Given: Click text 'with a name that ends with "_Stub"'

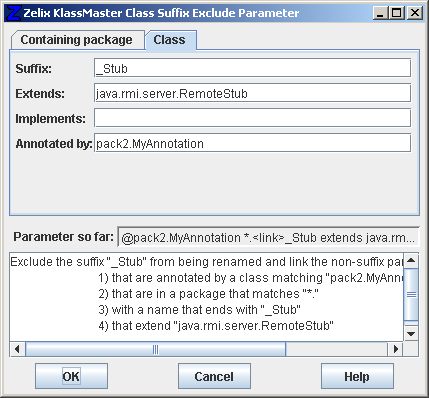Looking at the screenshot, I should pos(206,310).
